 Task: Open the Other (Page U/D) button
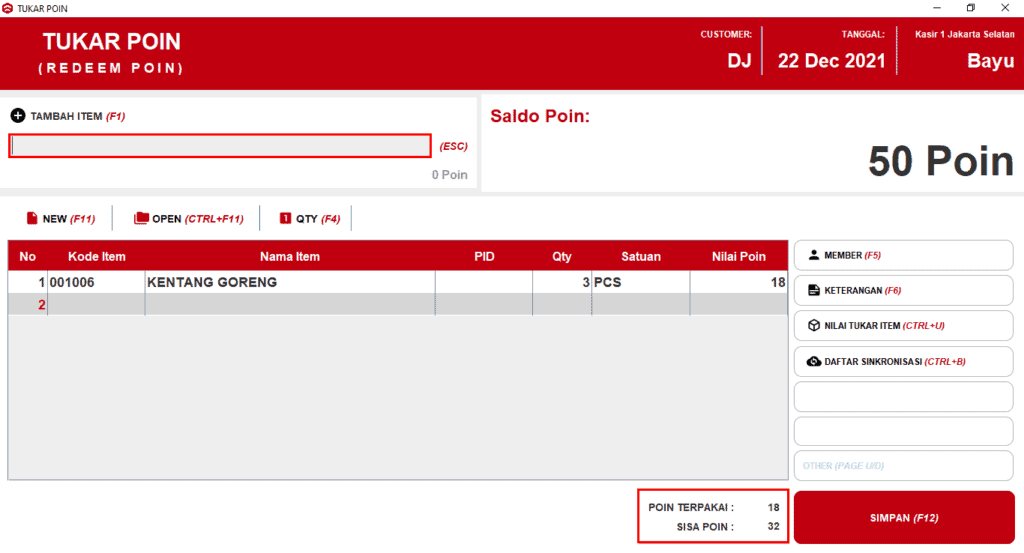[902, 466]
